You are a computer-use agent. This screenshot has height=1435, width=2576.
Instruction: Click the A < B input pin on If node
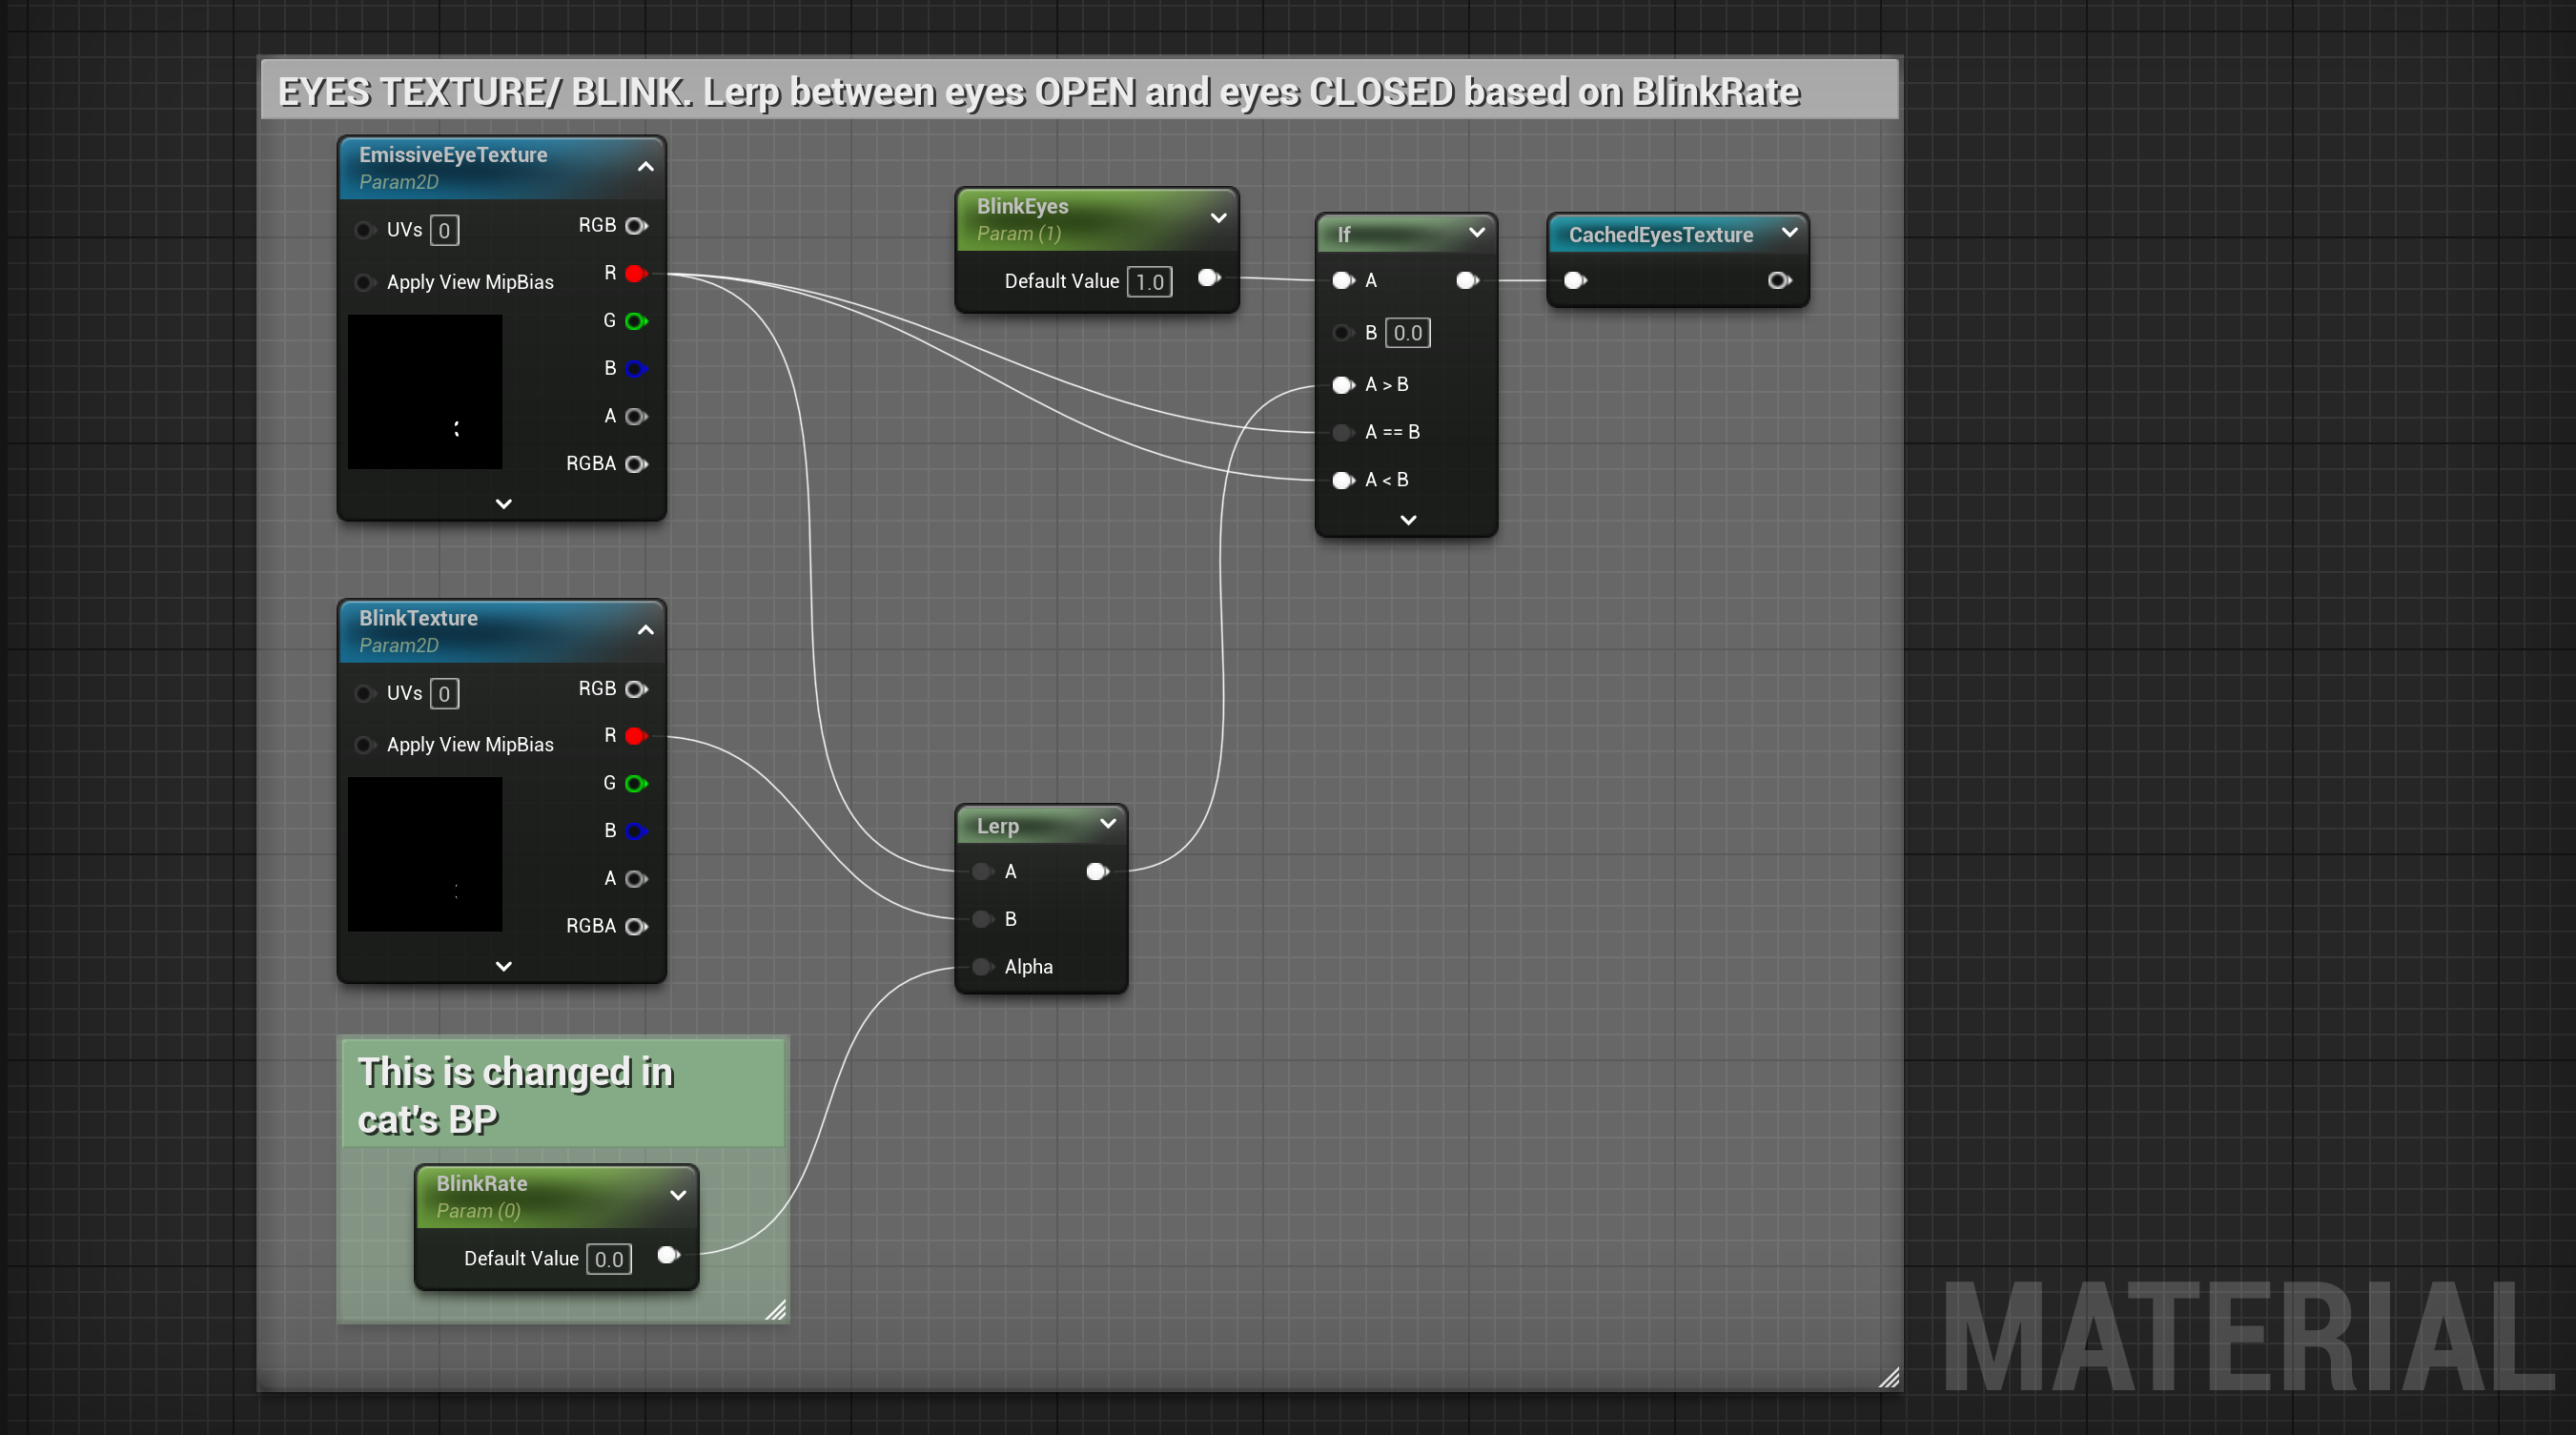[x=1343, y=481]
